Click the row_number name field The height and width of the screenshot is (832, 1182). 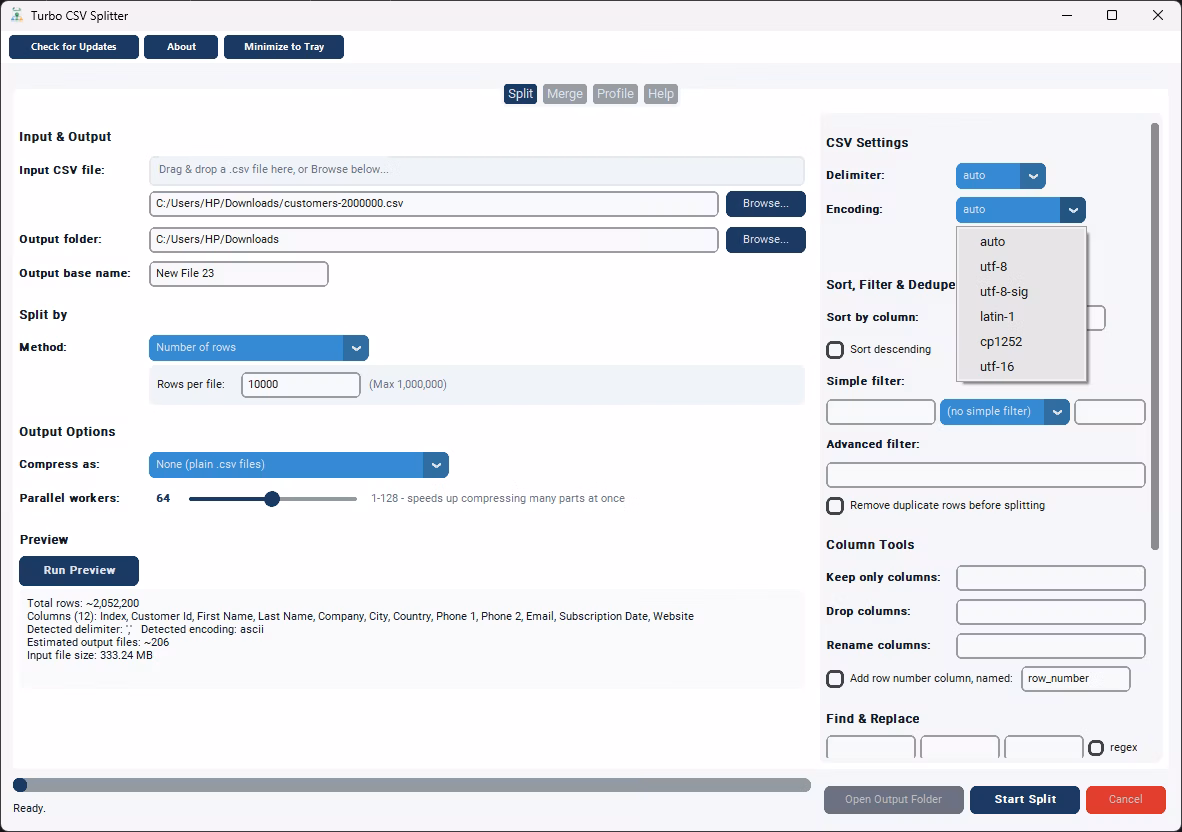(x=1076, y=679)
